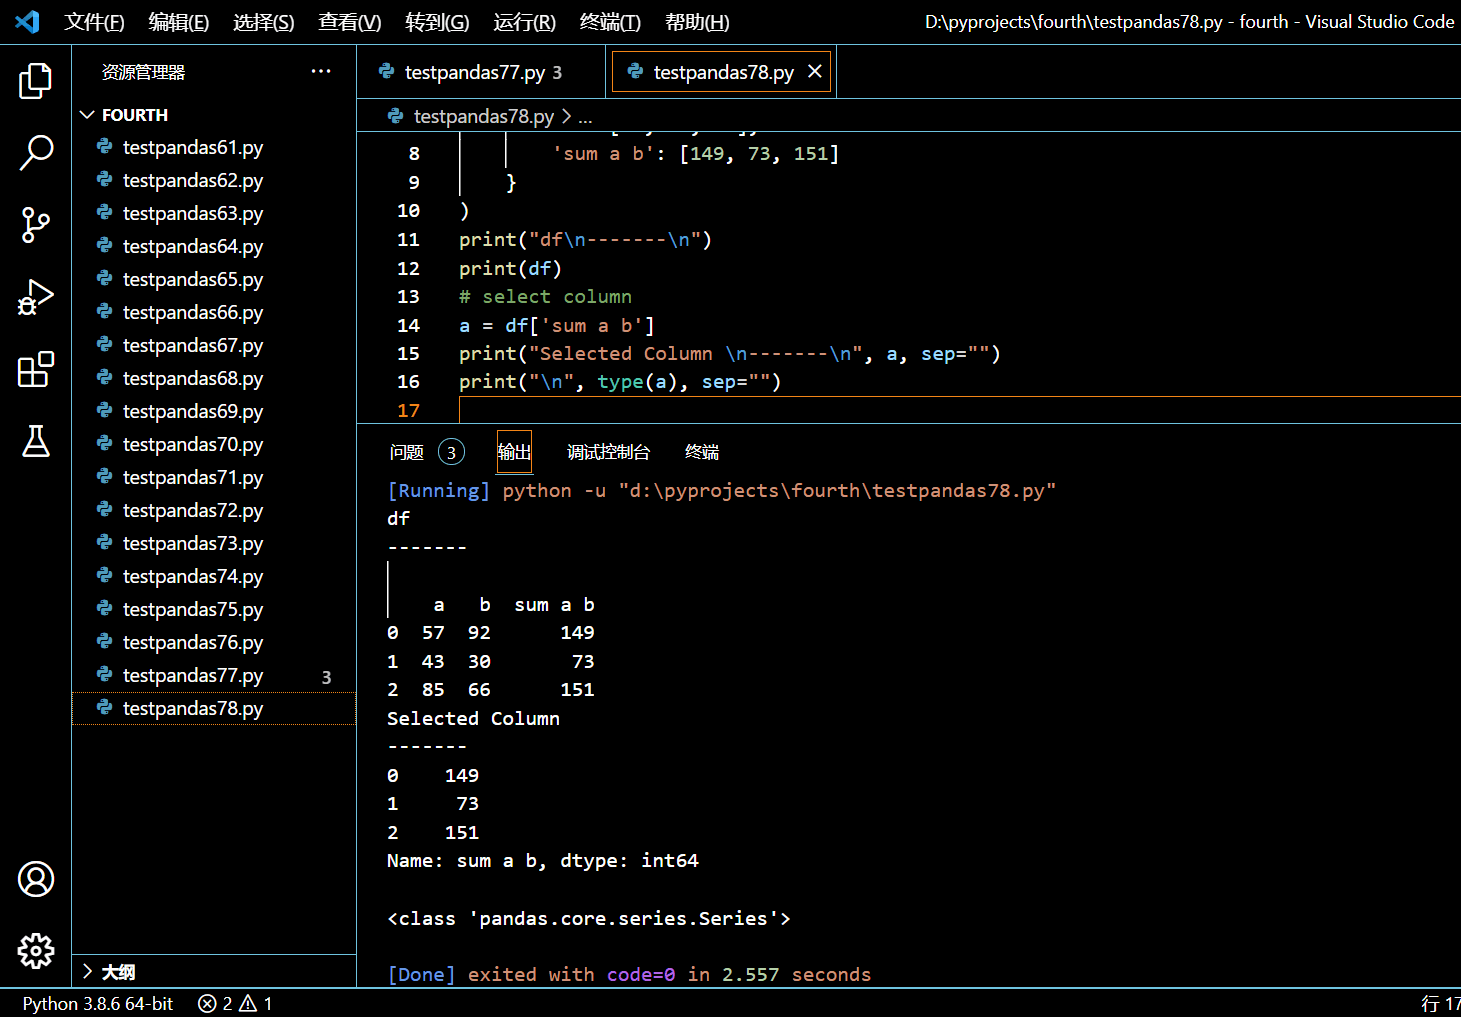The image size is (1461, 1017).
Task: Open the 文件(F) menu
Action: click(94, 22)
